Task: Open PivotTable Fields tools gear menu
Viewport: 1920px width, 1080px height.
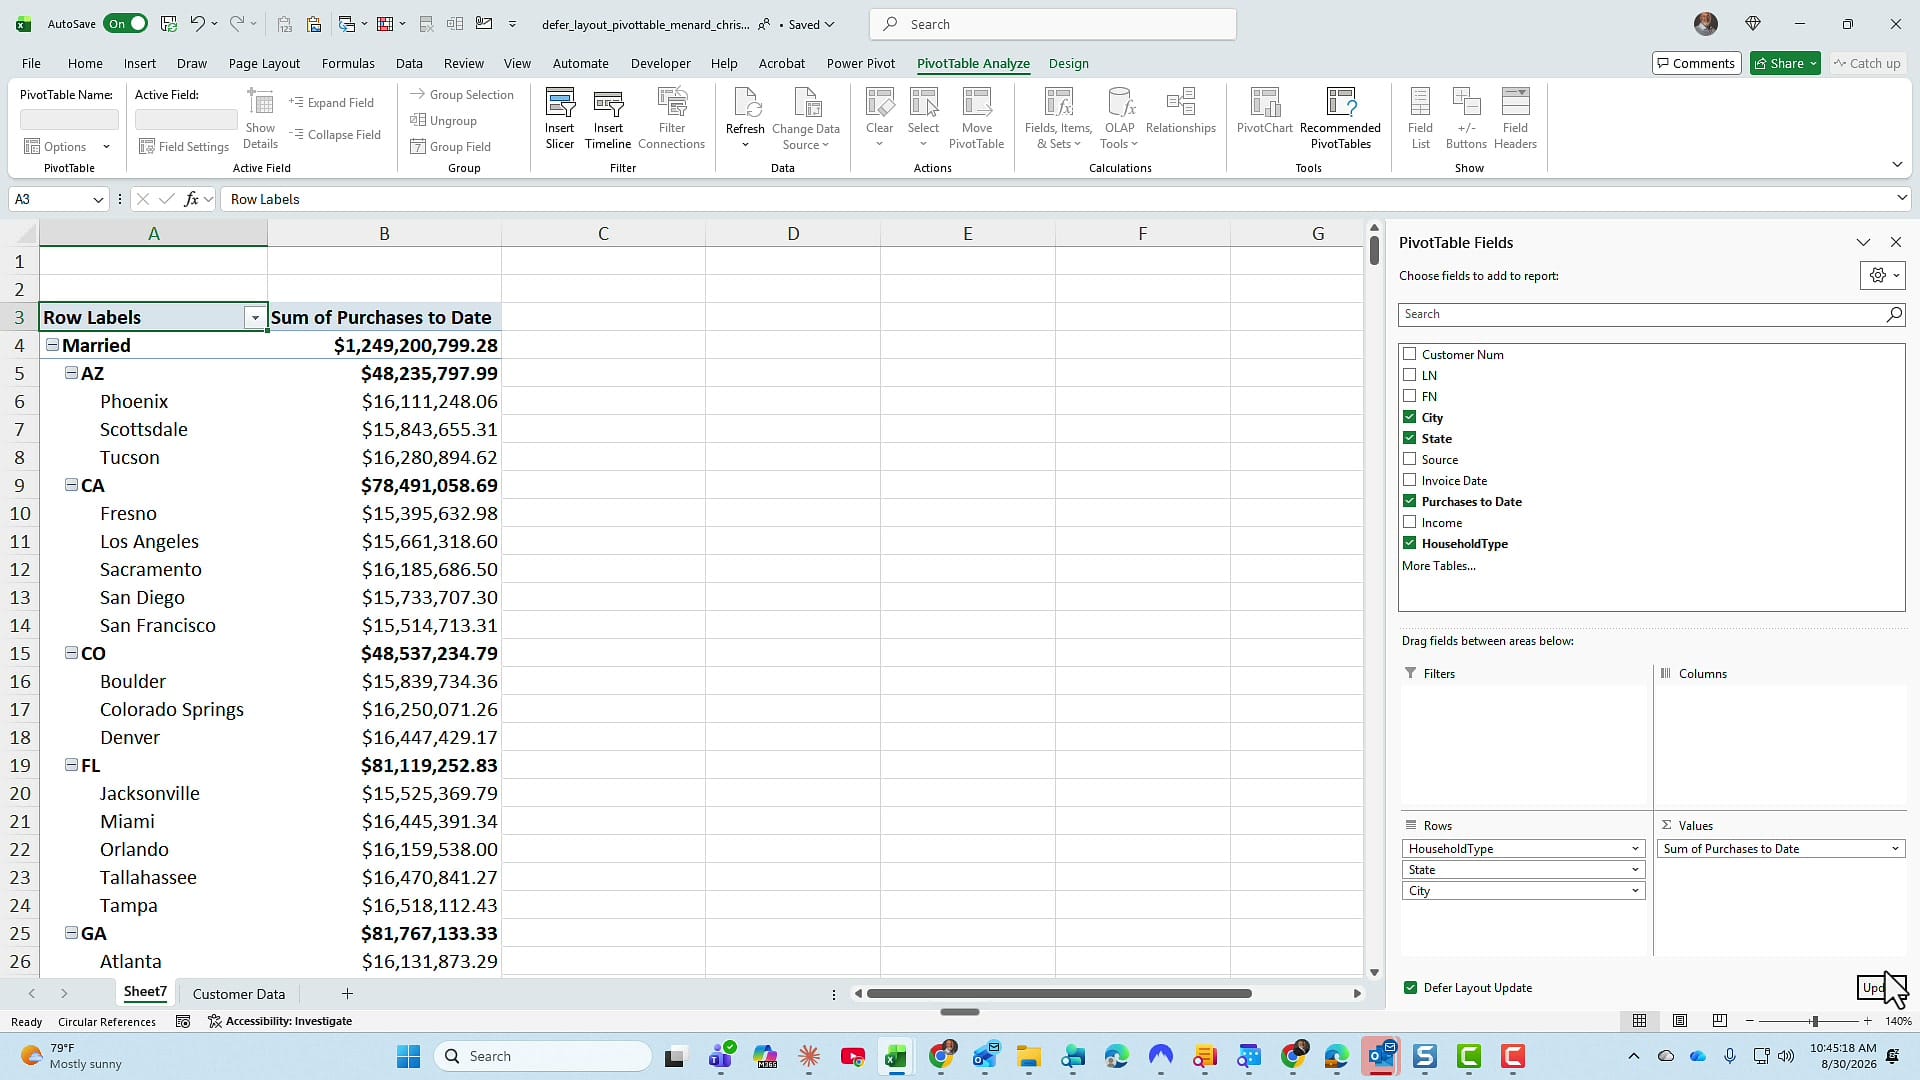Action: (1882, 276)
